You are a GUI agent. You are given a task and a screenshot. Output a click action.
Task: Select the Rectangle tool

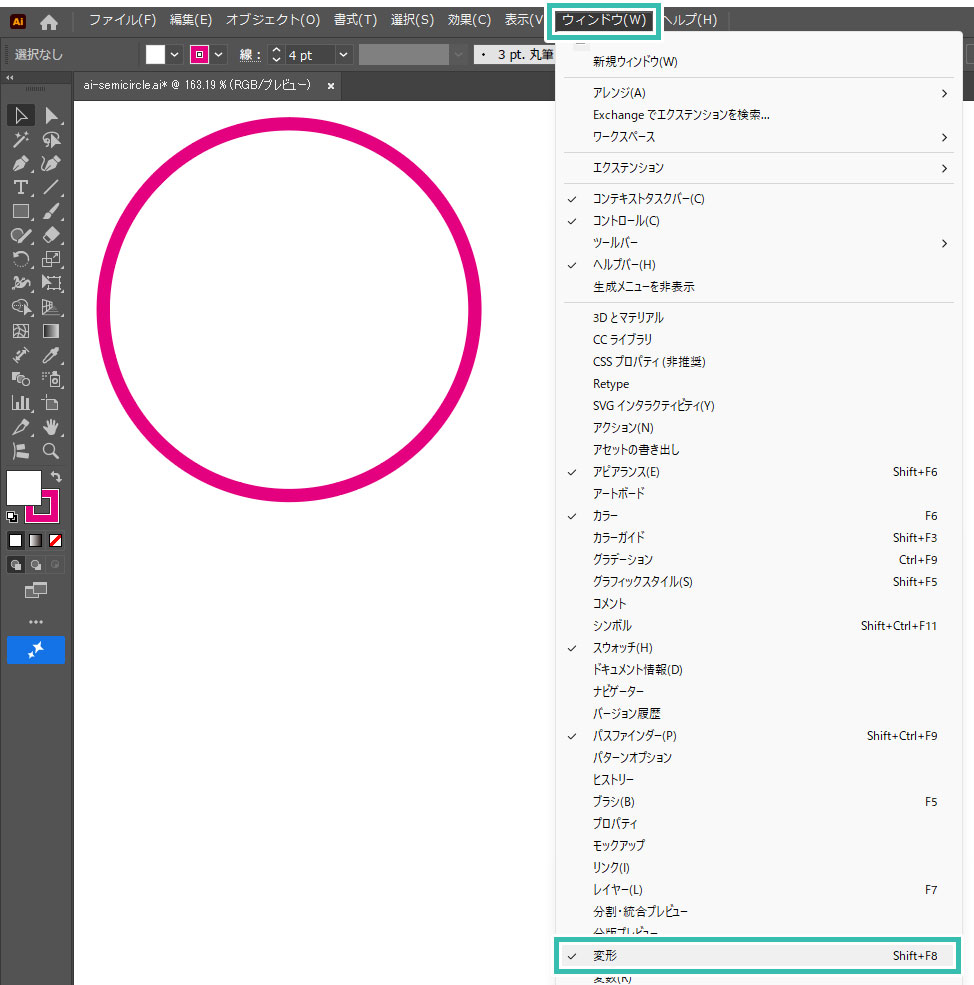click(20, 211)
